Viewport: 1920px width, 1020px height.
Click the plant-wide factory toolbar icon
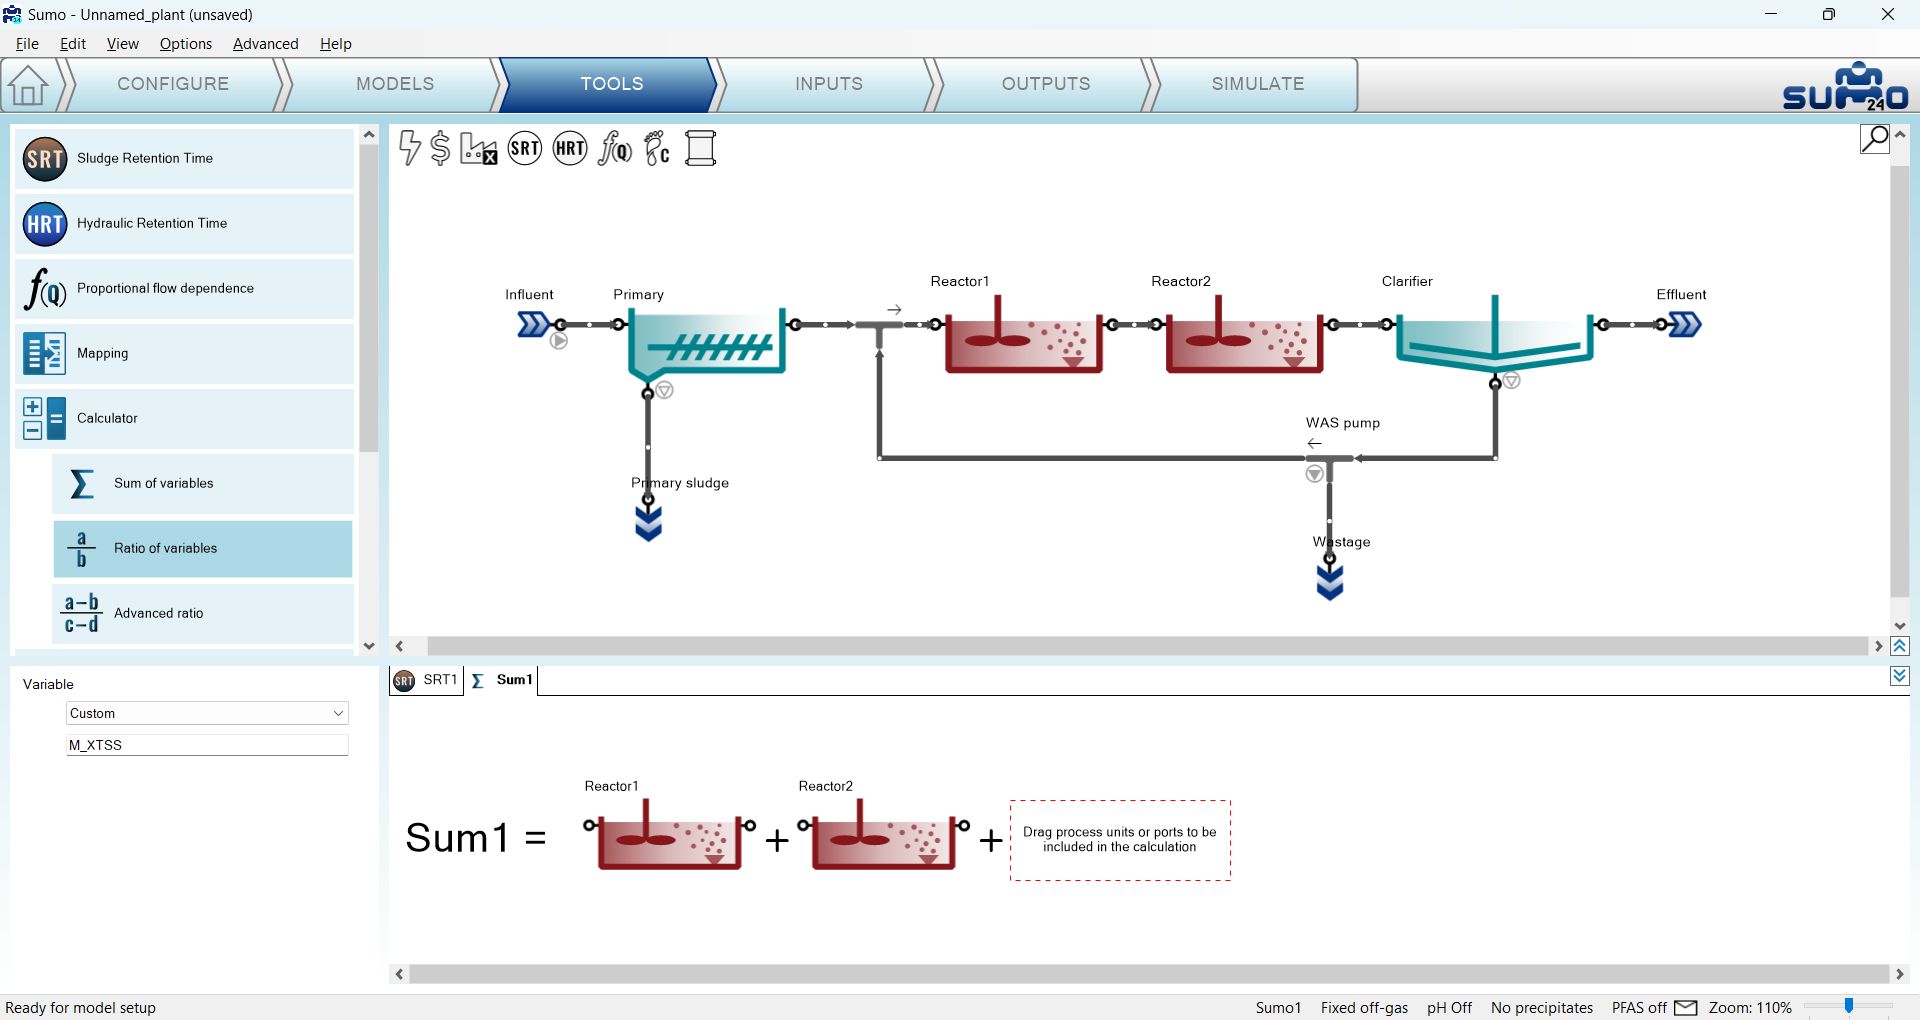(x=479, y=149)
